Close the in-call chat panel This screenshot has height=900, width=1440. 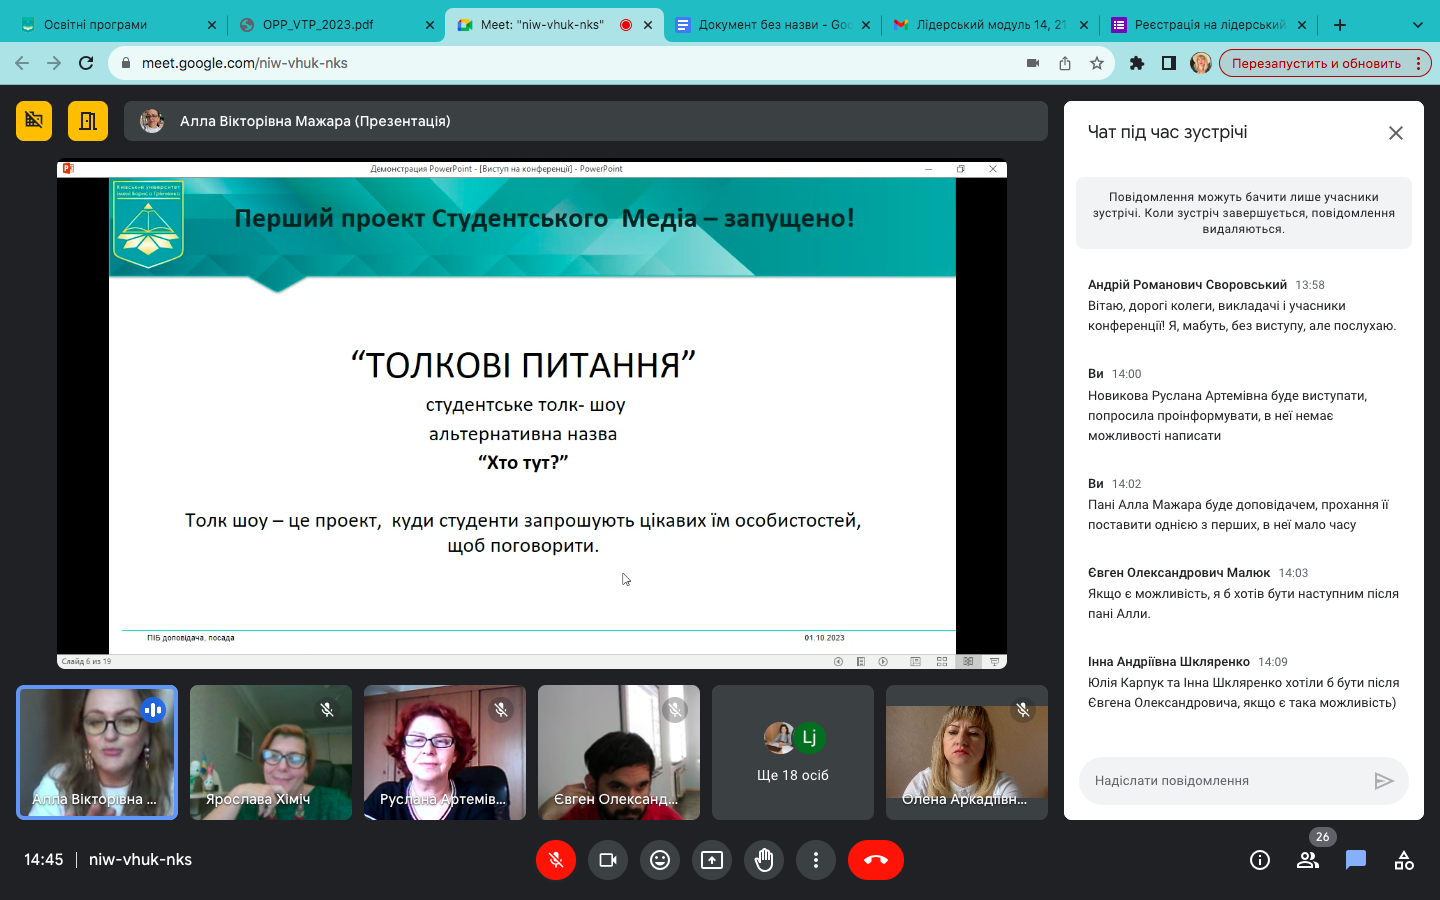click(1396, 133)
